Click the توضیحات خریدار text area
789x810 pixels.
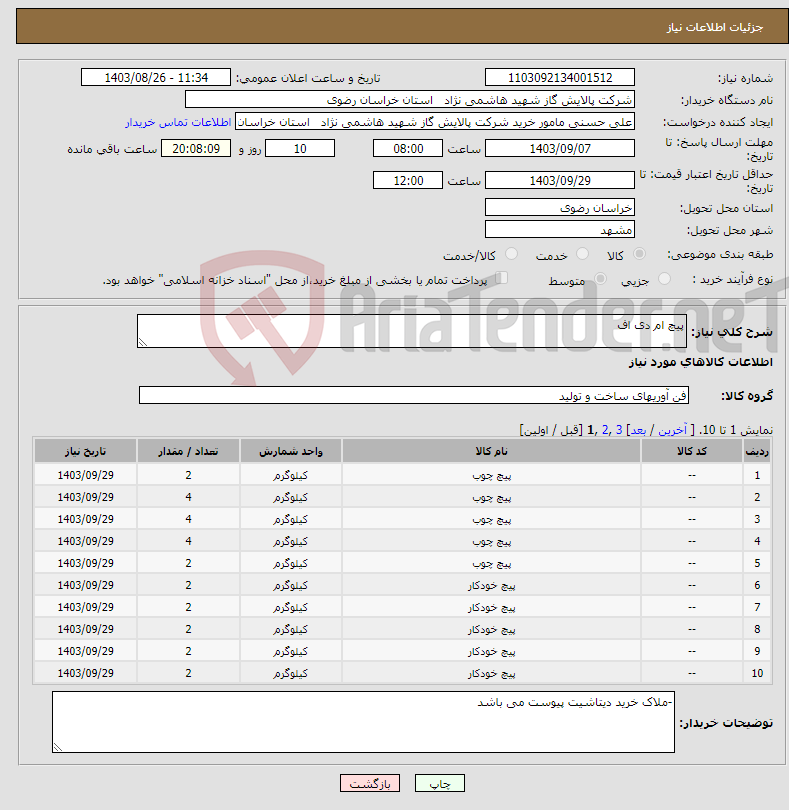363,722
